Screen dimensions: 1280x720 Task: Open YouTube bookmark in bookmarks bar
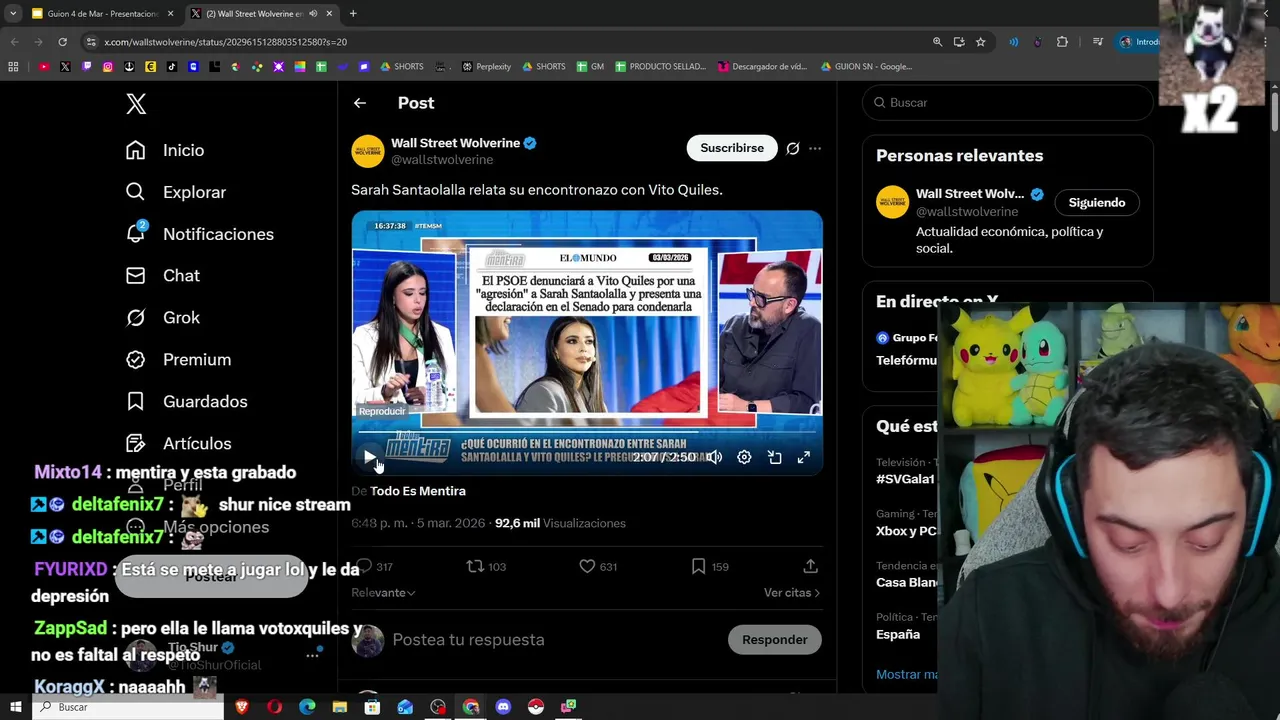pyautogui.click(x=44, y=67)
